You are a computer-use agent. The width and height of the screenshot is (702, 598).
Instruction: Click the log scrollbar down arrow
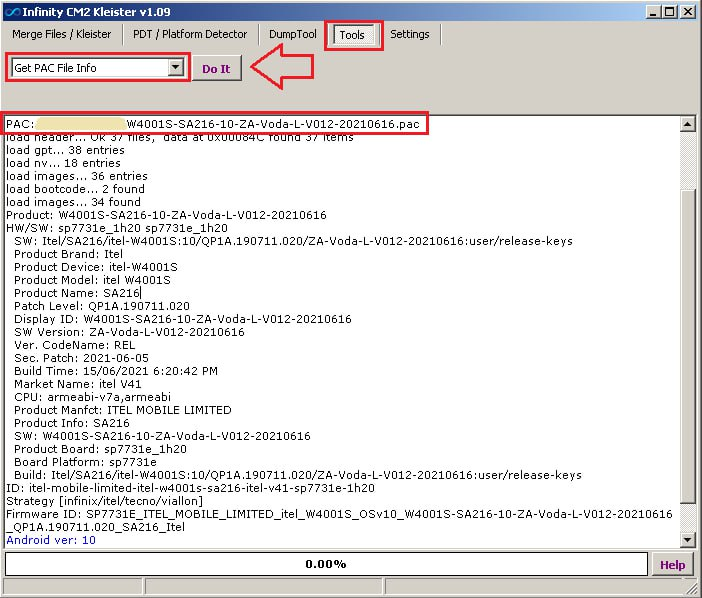[x=687, y=540]
